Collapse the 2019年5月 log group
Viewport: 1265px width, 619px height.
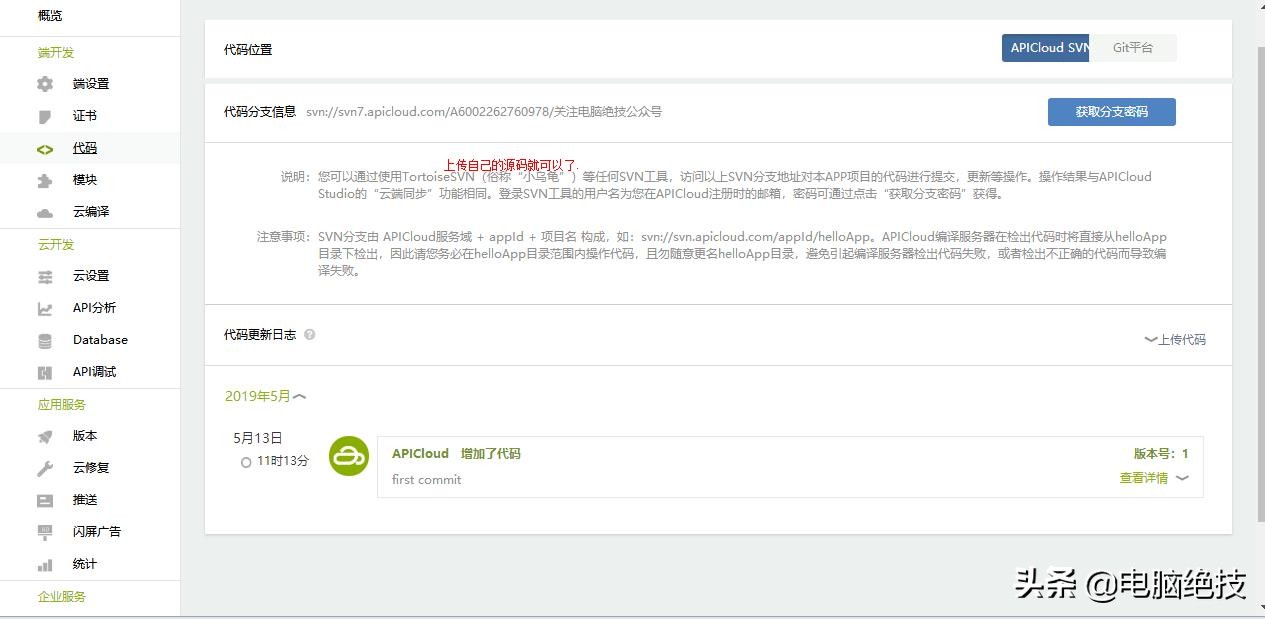click(x=265, y=396)
